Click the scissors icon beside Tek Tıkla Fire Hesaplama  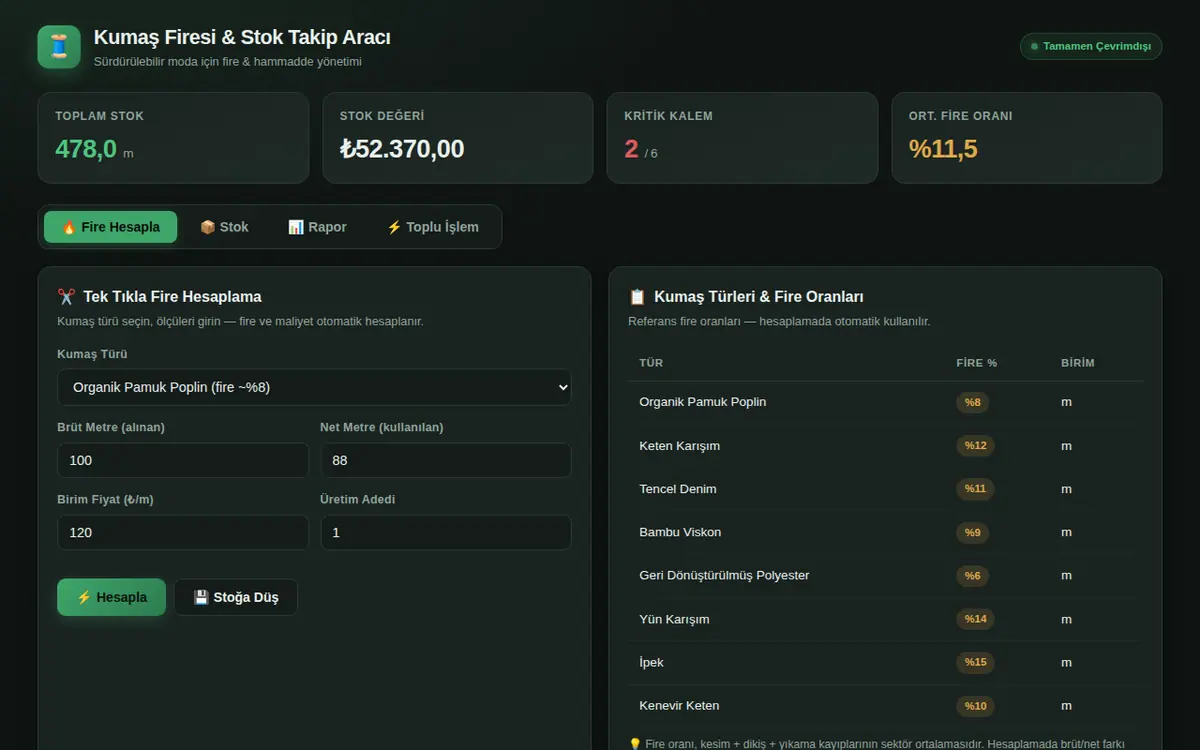(x=67, y=297)
